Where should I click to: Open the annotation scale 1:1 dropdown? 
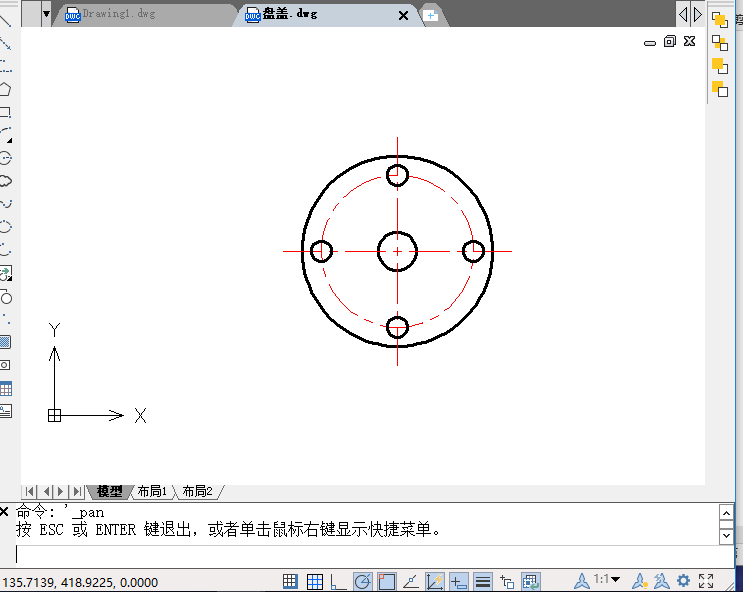(606, 580)
